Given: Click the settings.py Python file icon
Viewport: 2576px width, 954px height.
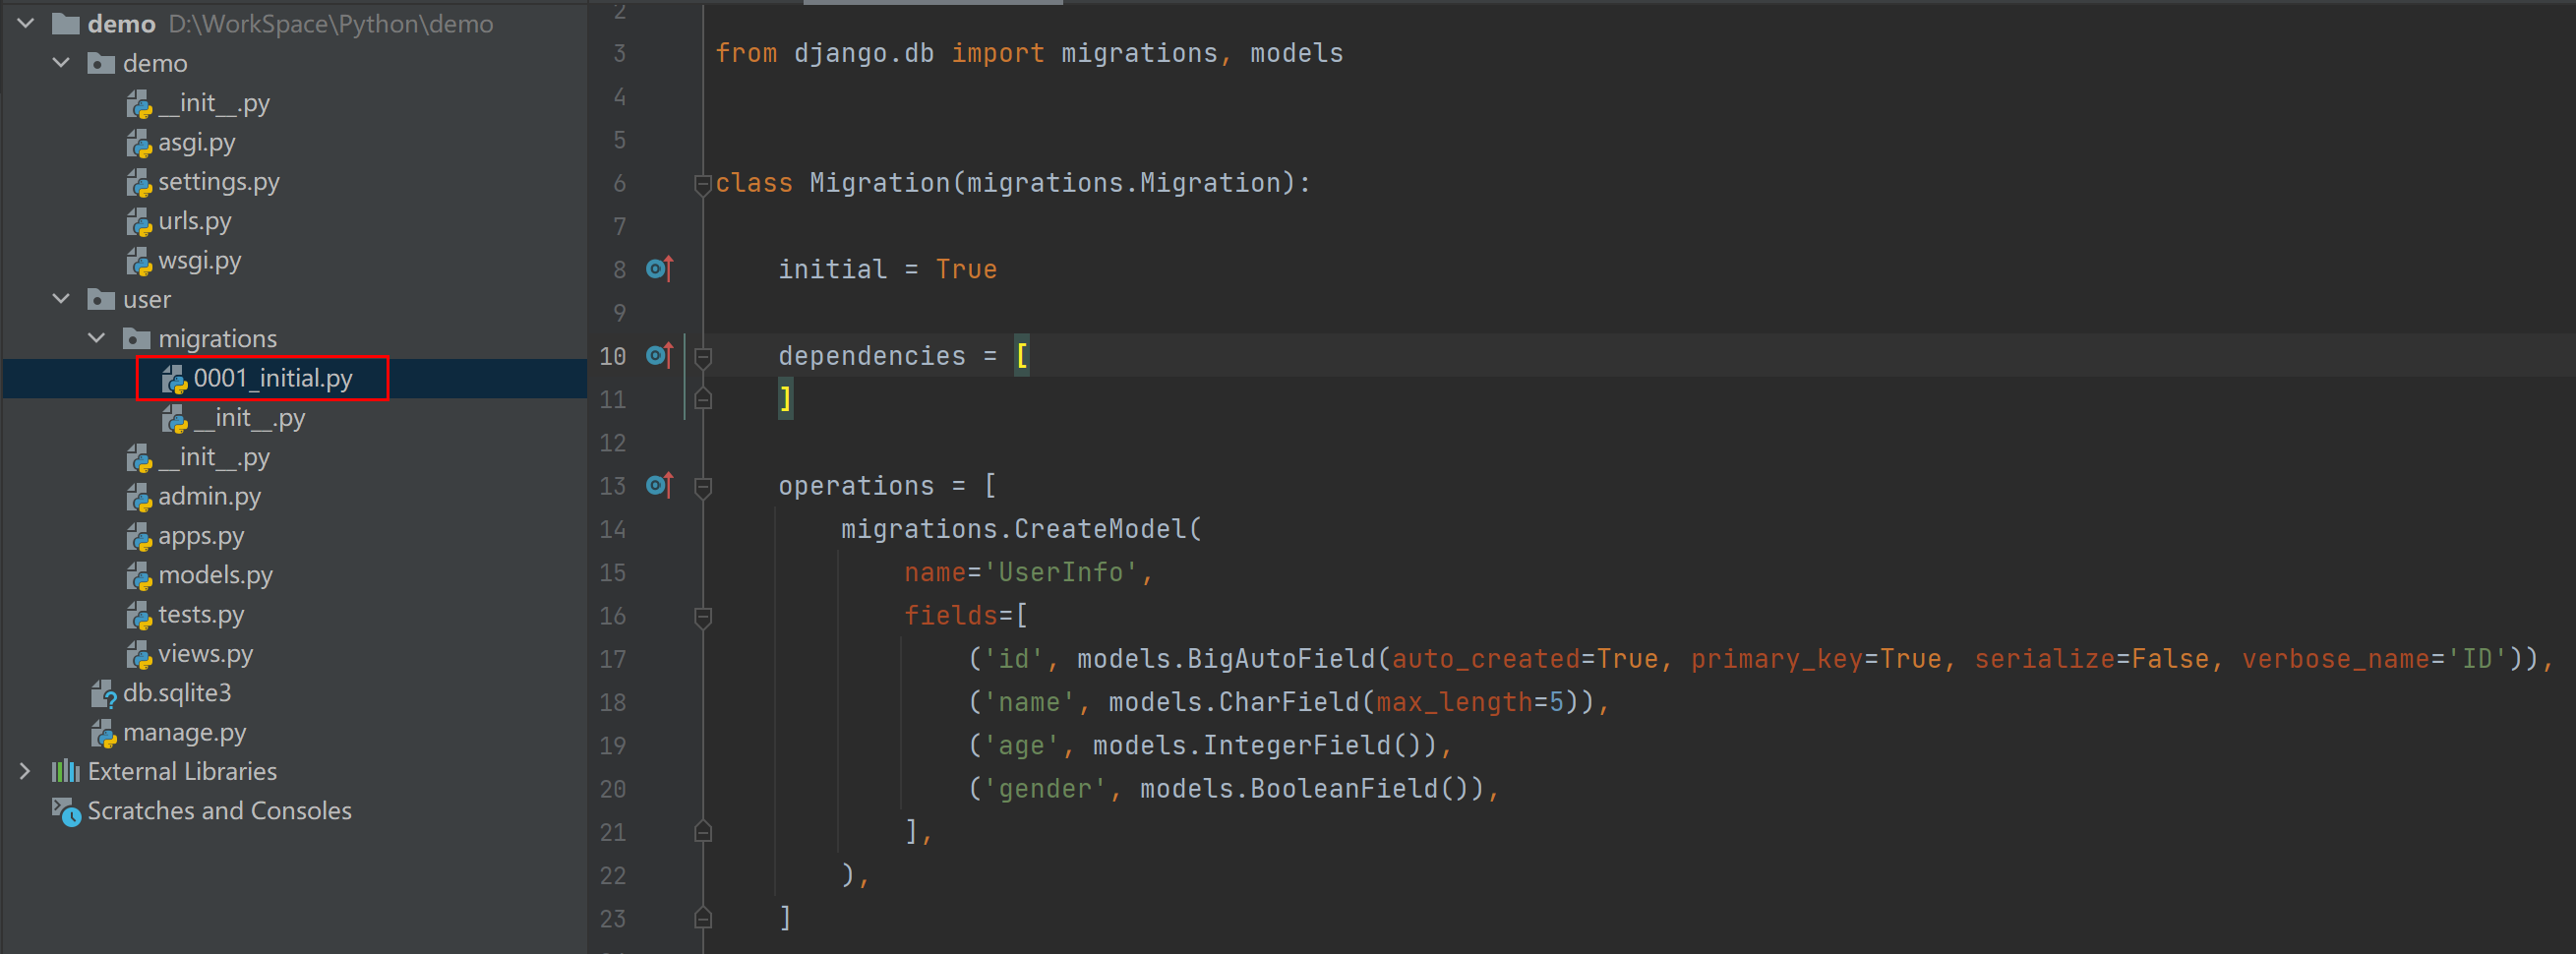Looking at the screenshot, I should tap(139, 183).
